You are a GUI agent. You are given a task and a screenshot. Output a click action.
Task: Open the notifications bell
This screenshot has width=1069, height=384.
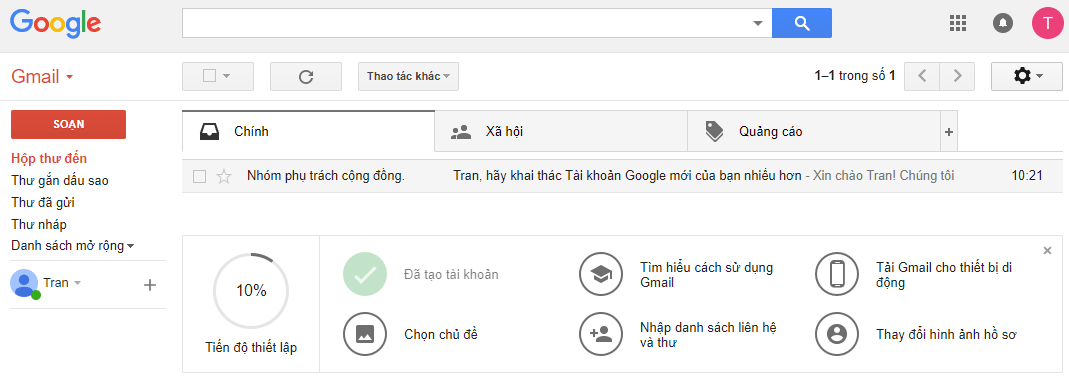[x=1002, y=23]
